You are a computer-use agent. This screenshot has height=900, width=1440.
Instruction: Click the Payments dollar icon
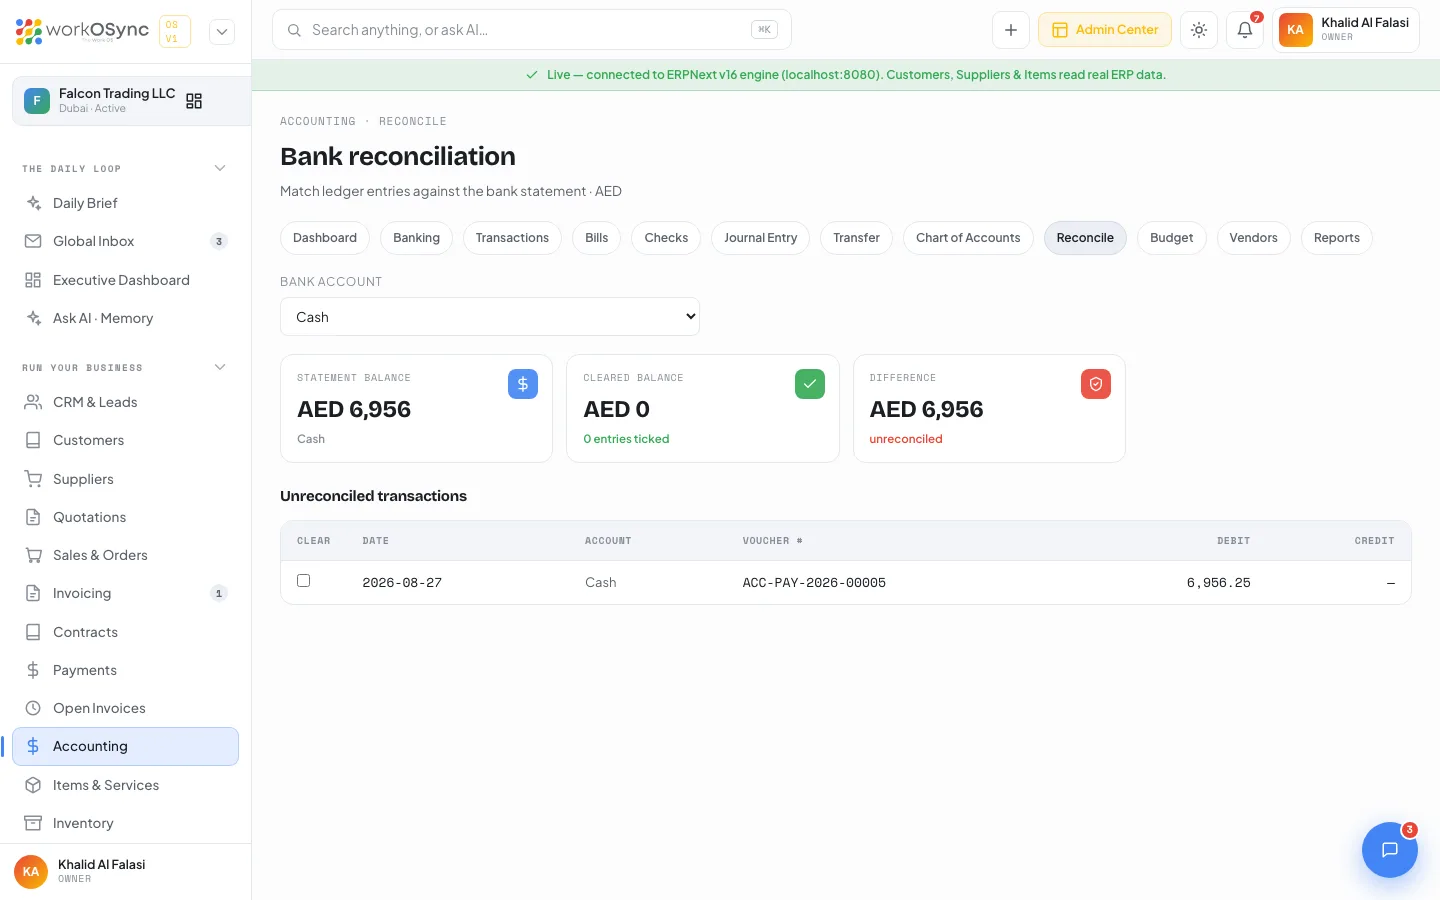coord(33,670)
